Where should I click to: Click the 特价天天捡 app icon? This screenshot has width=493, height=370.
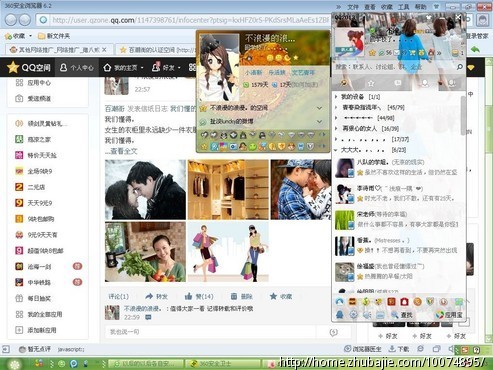[19, 155]
